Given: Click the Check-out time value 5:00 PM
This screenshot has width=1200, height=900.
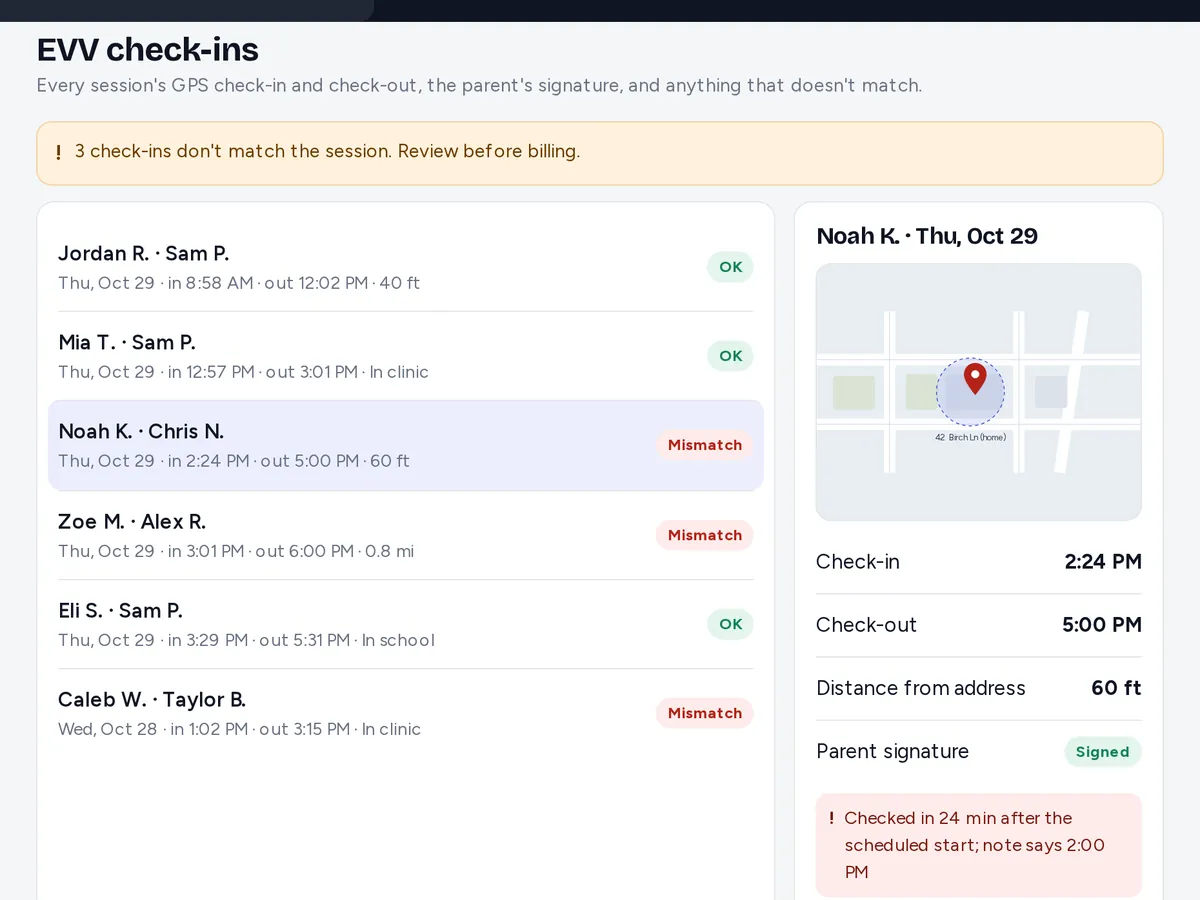Looking at the screenshot, I should (x=1102, y=625).
